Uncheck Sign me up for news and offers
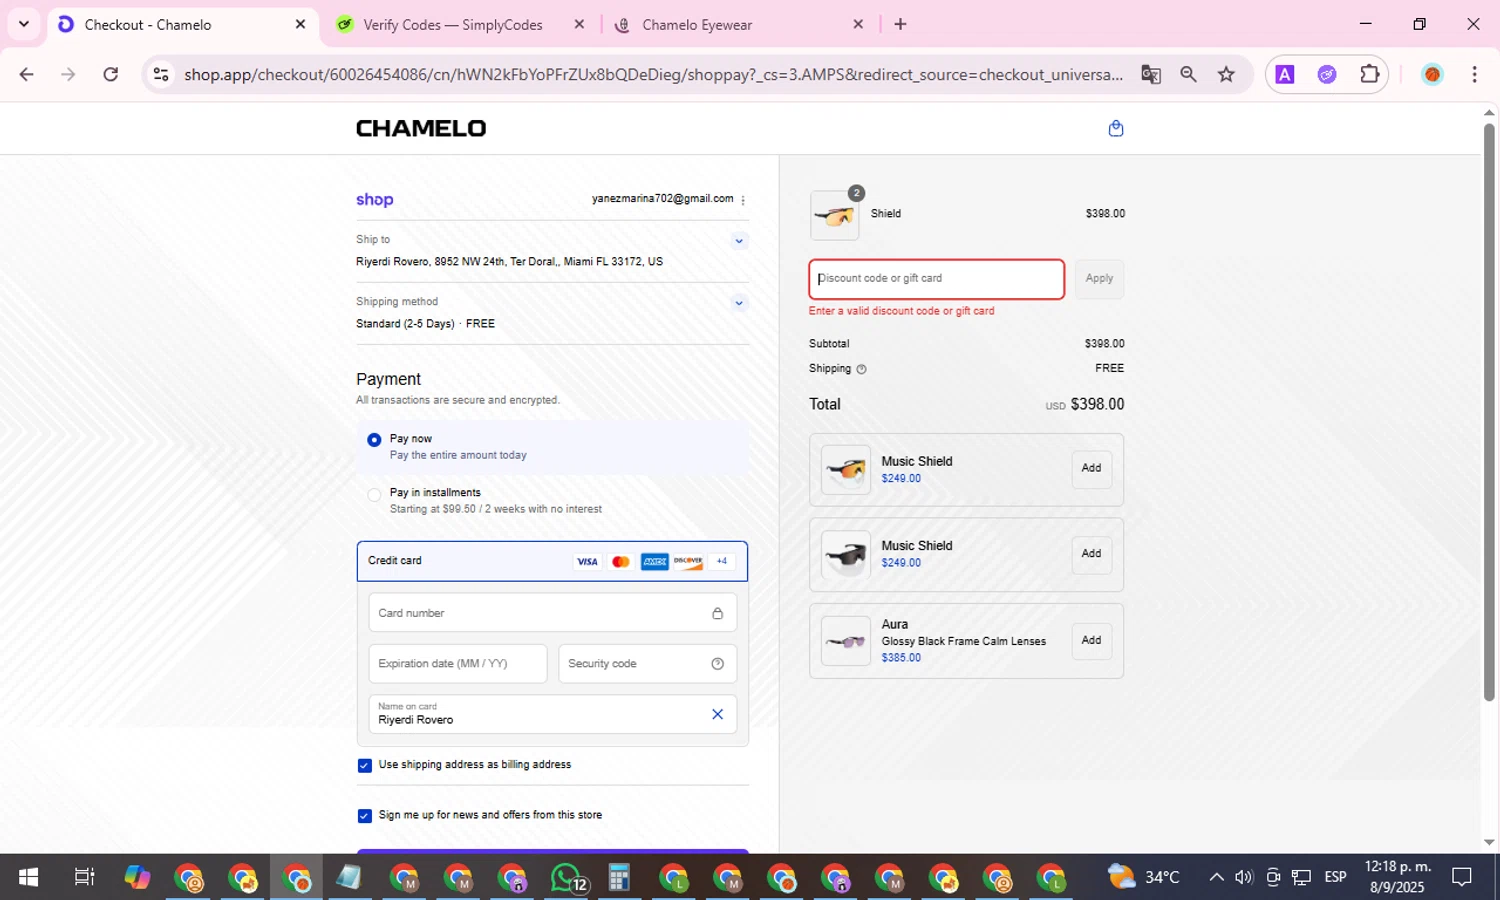This screenshot has height=900, width=1500. click(364, 816)
